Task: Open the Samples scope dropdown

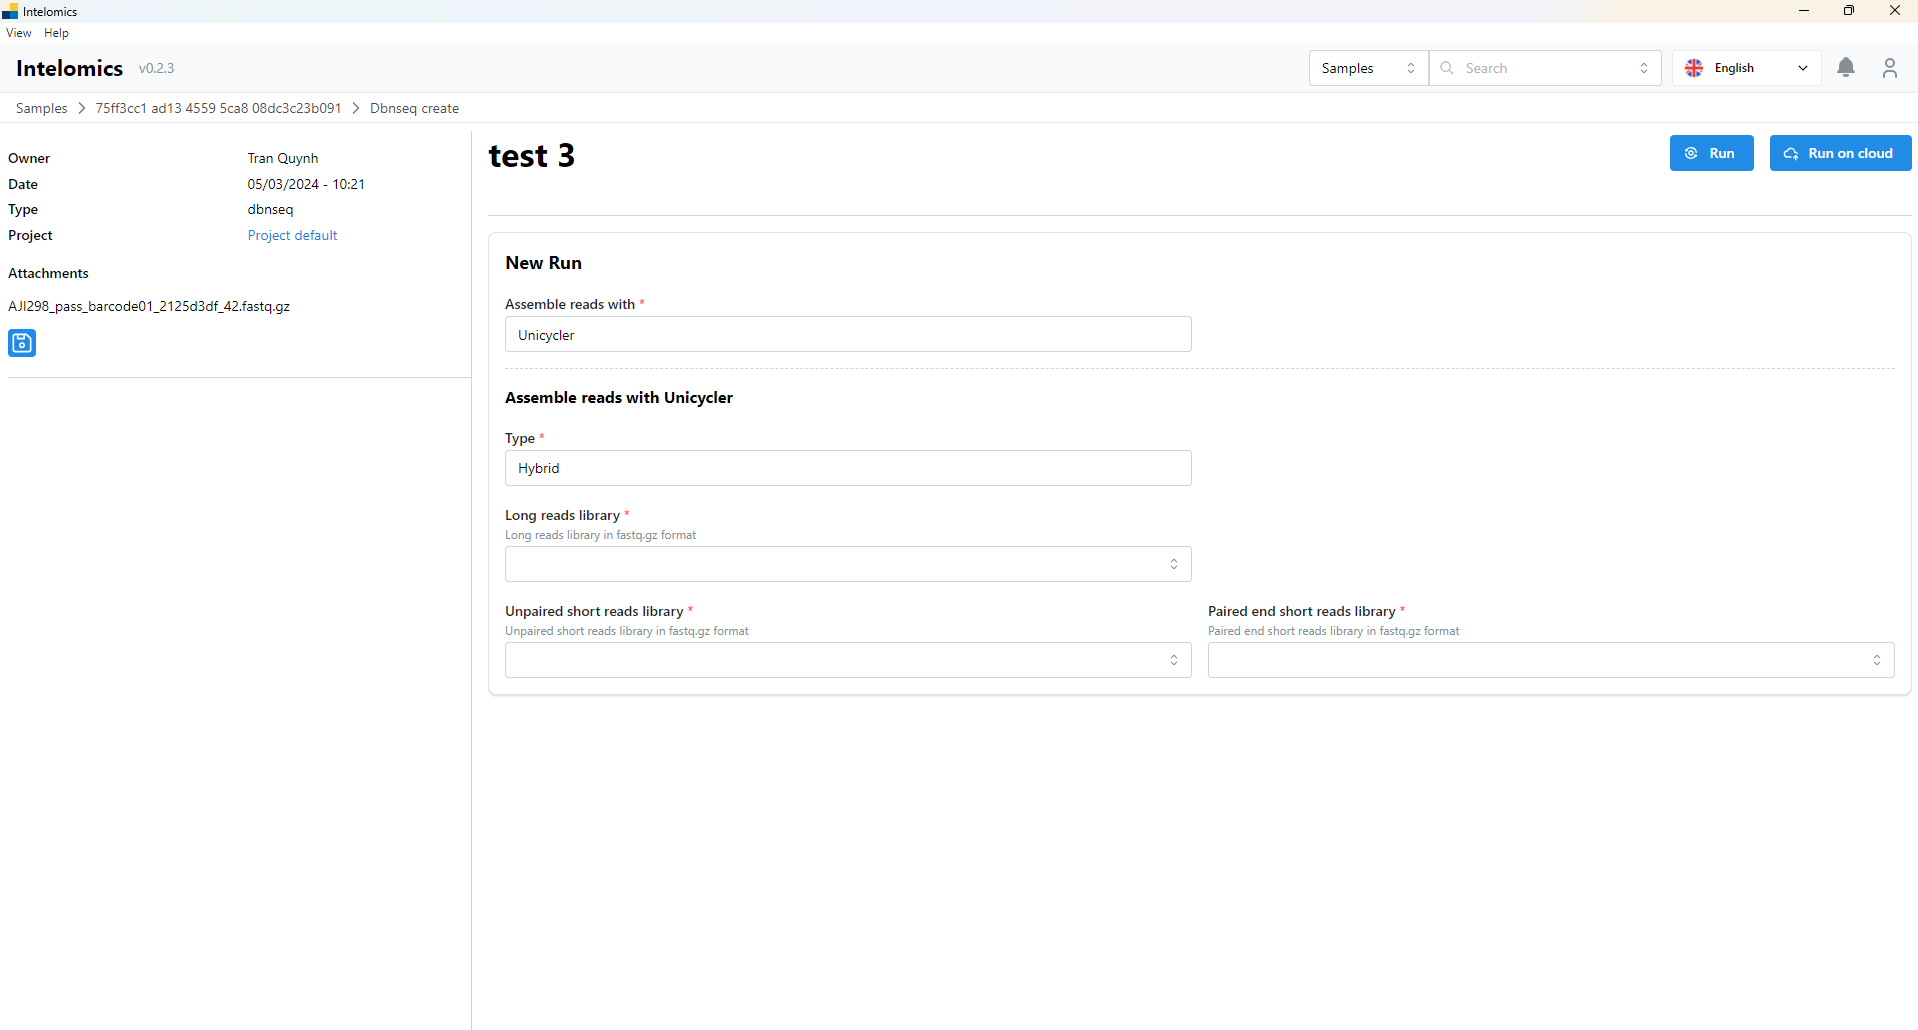Action: 1367,68
